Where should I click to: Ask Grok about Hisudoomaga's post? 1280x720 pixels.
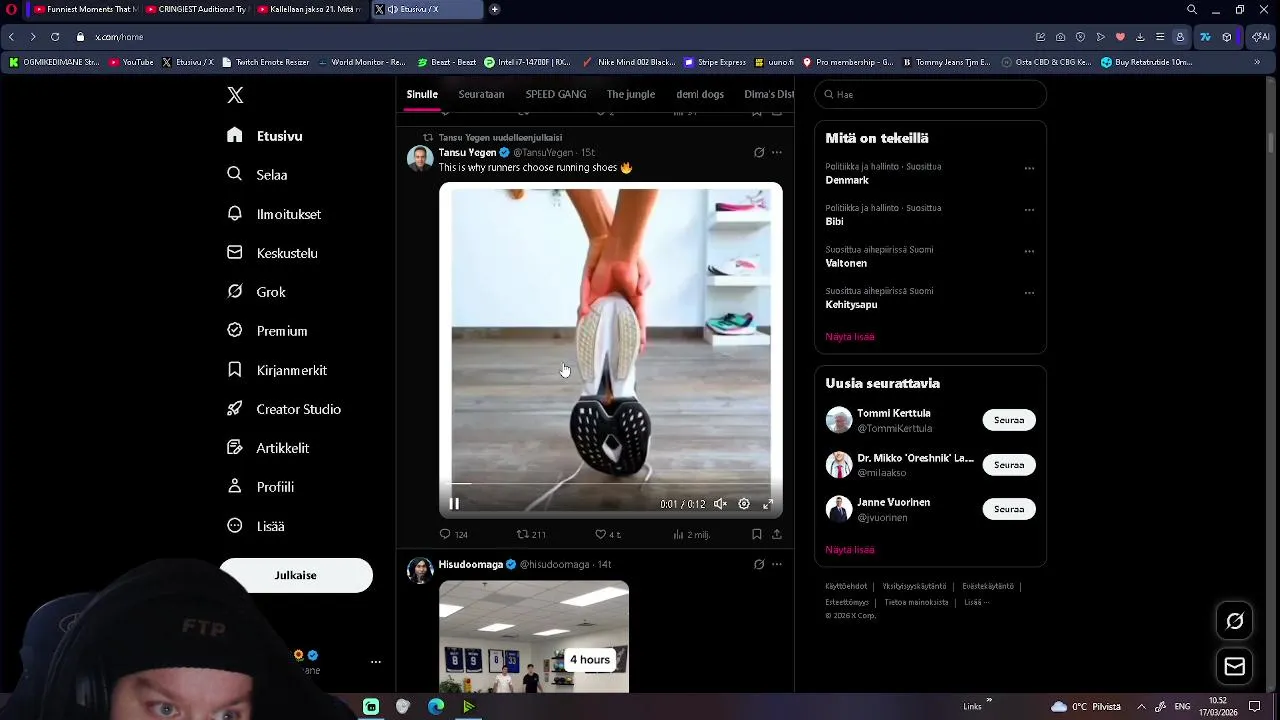click(759, 565)
